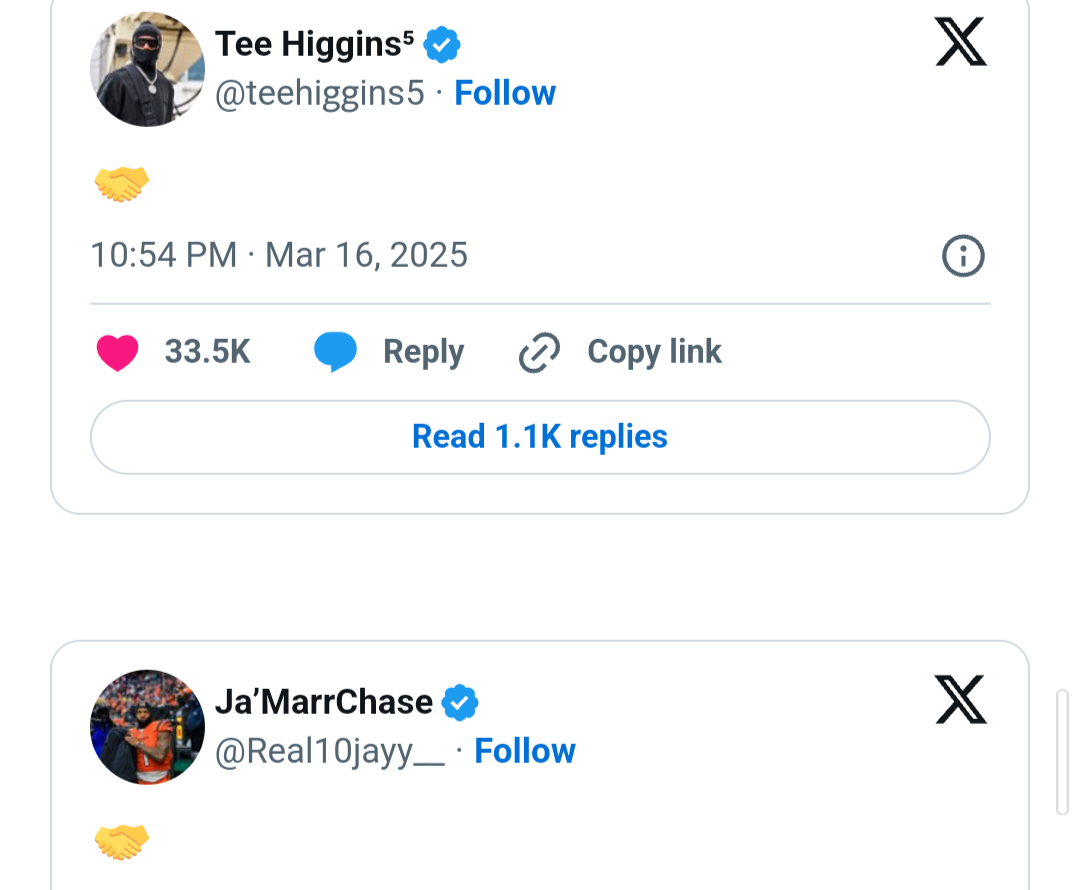Click the blue reply speech bubble icon
Screen dimensions: 1080x890
click(x=335, y=352)
